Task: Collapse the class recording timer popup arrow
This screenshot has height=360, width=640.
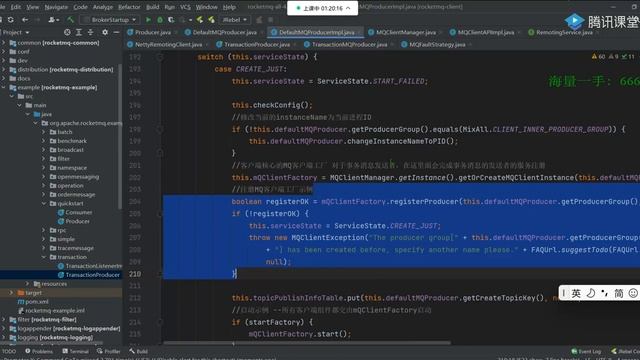Action: tap(348, 8)
